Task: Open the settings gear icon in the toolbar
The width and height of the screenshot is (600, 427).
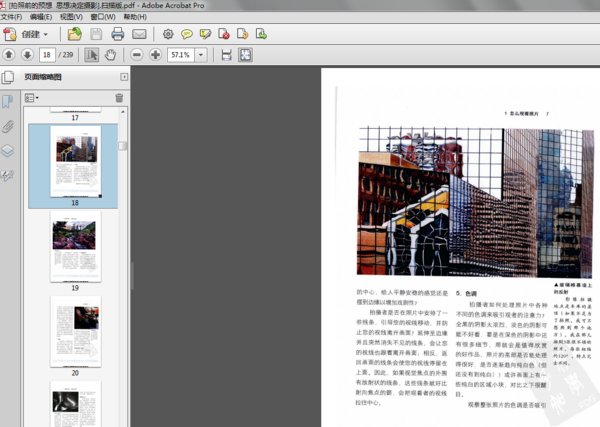Action: 168,34
